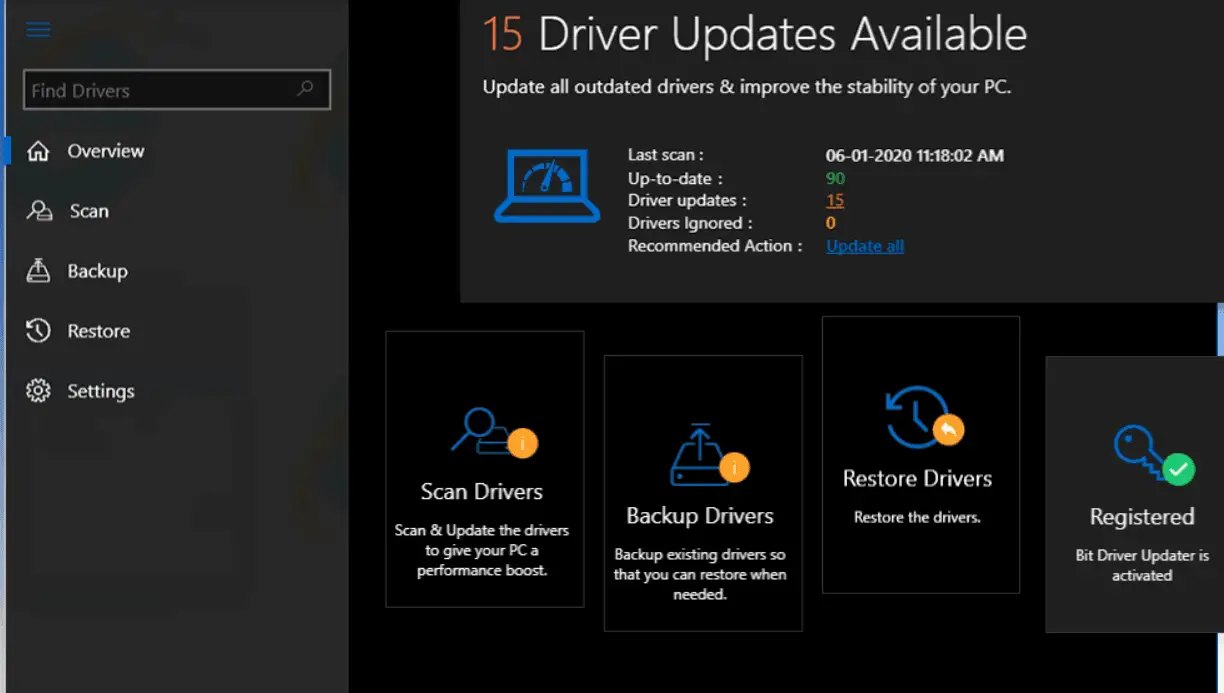Screen dimensions: 1224x693
Task: Click the search magnifier in Find Drivers
Action: coord(306,89)
